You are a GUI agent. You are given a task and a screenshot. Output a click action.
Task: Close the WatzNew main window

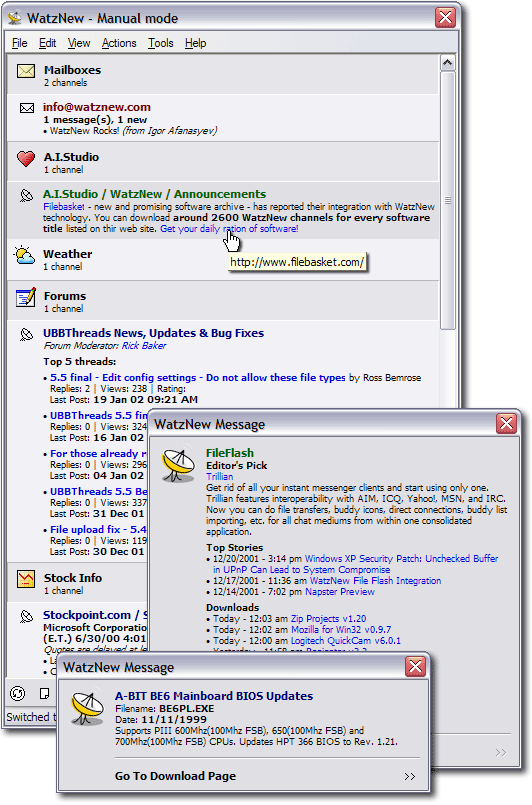pos(445,18)
